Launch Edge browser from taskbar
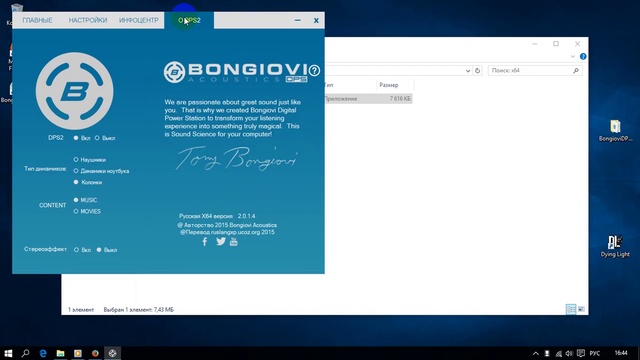This screenshot has width=640, height=360. pyautogui.click(x=43, y=353)
